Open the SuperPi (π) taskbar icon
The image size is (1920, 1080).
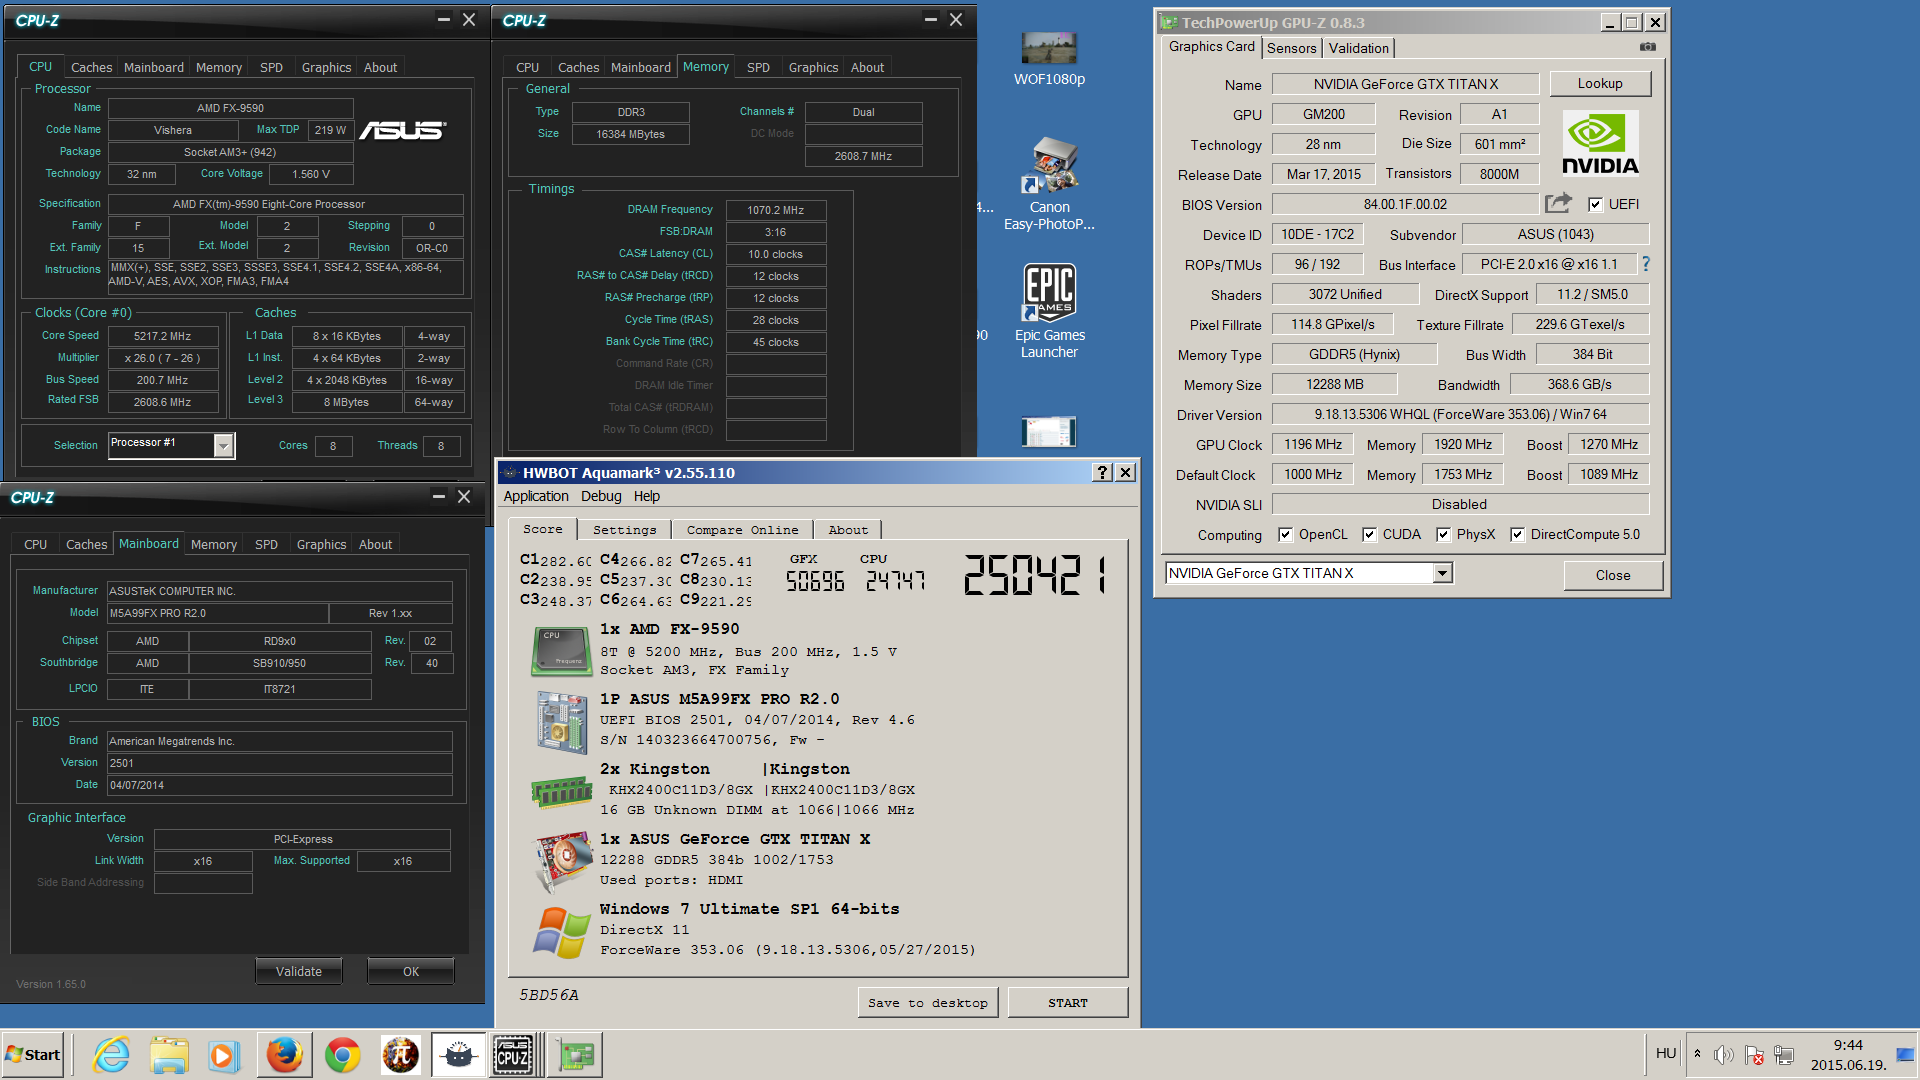click(400, 1055)
